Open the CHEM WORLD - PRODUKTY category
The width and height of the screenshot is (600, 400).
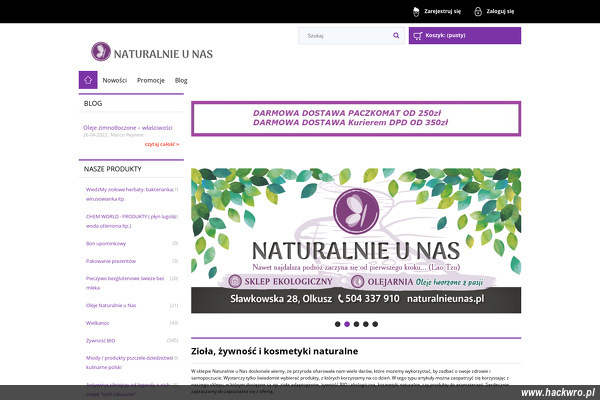click(x=131, y=221)
